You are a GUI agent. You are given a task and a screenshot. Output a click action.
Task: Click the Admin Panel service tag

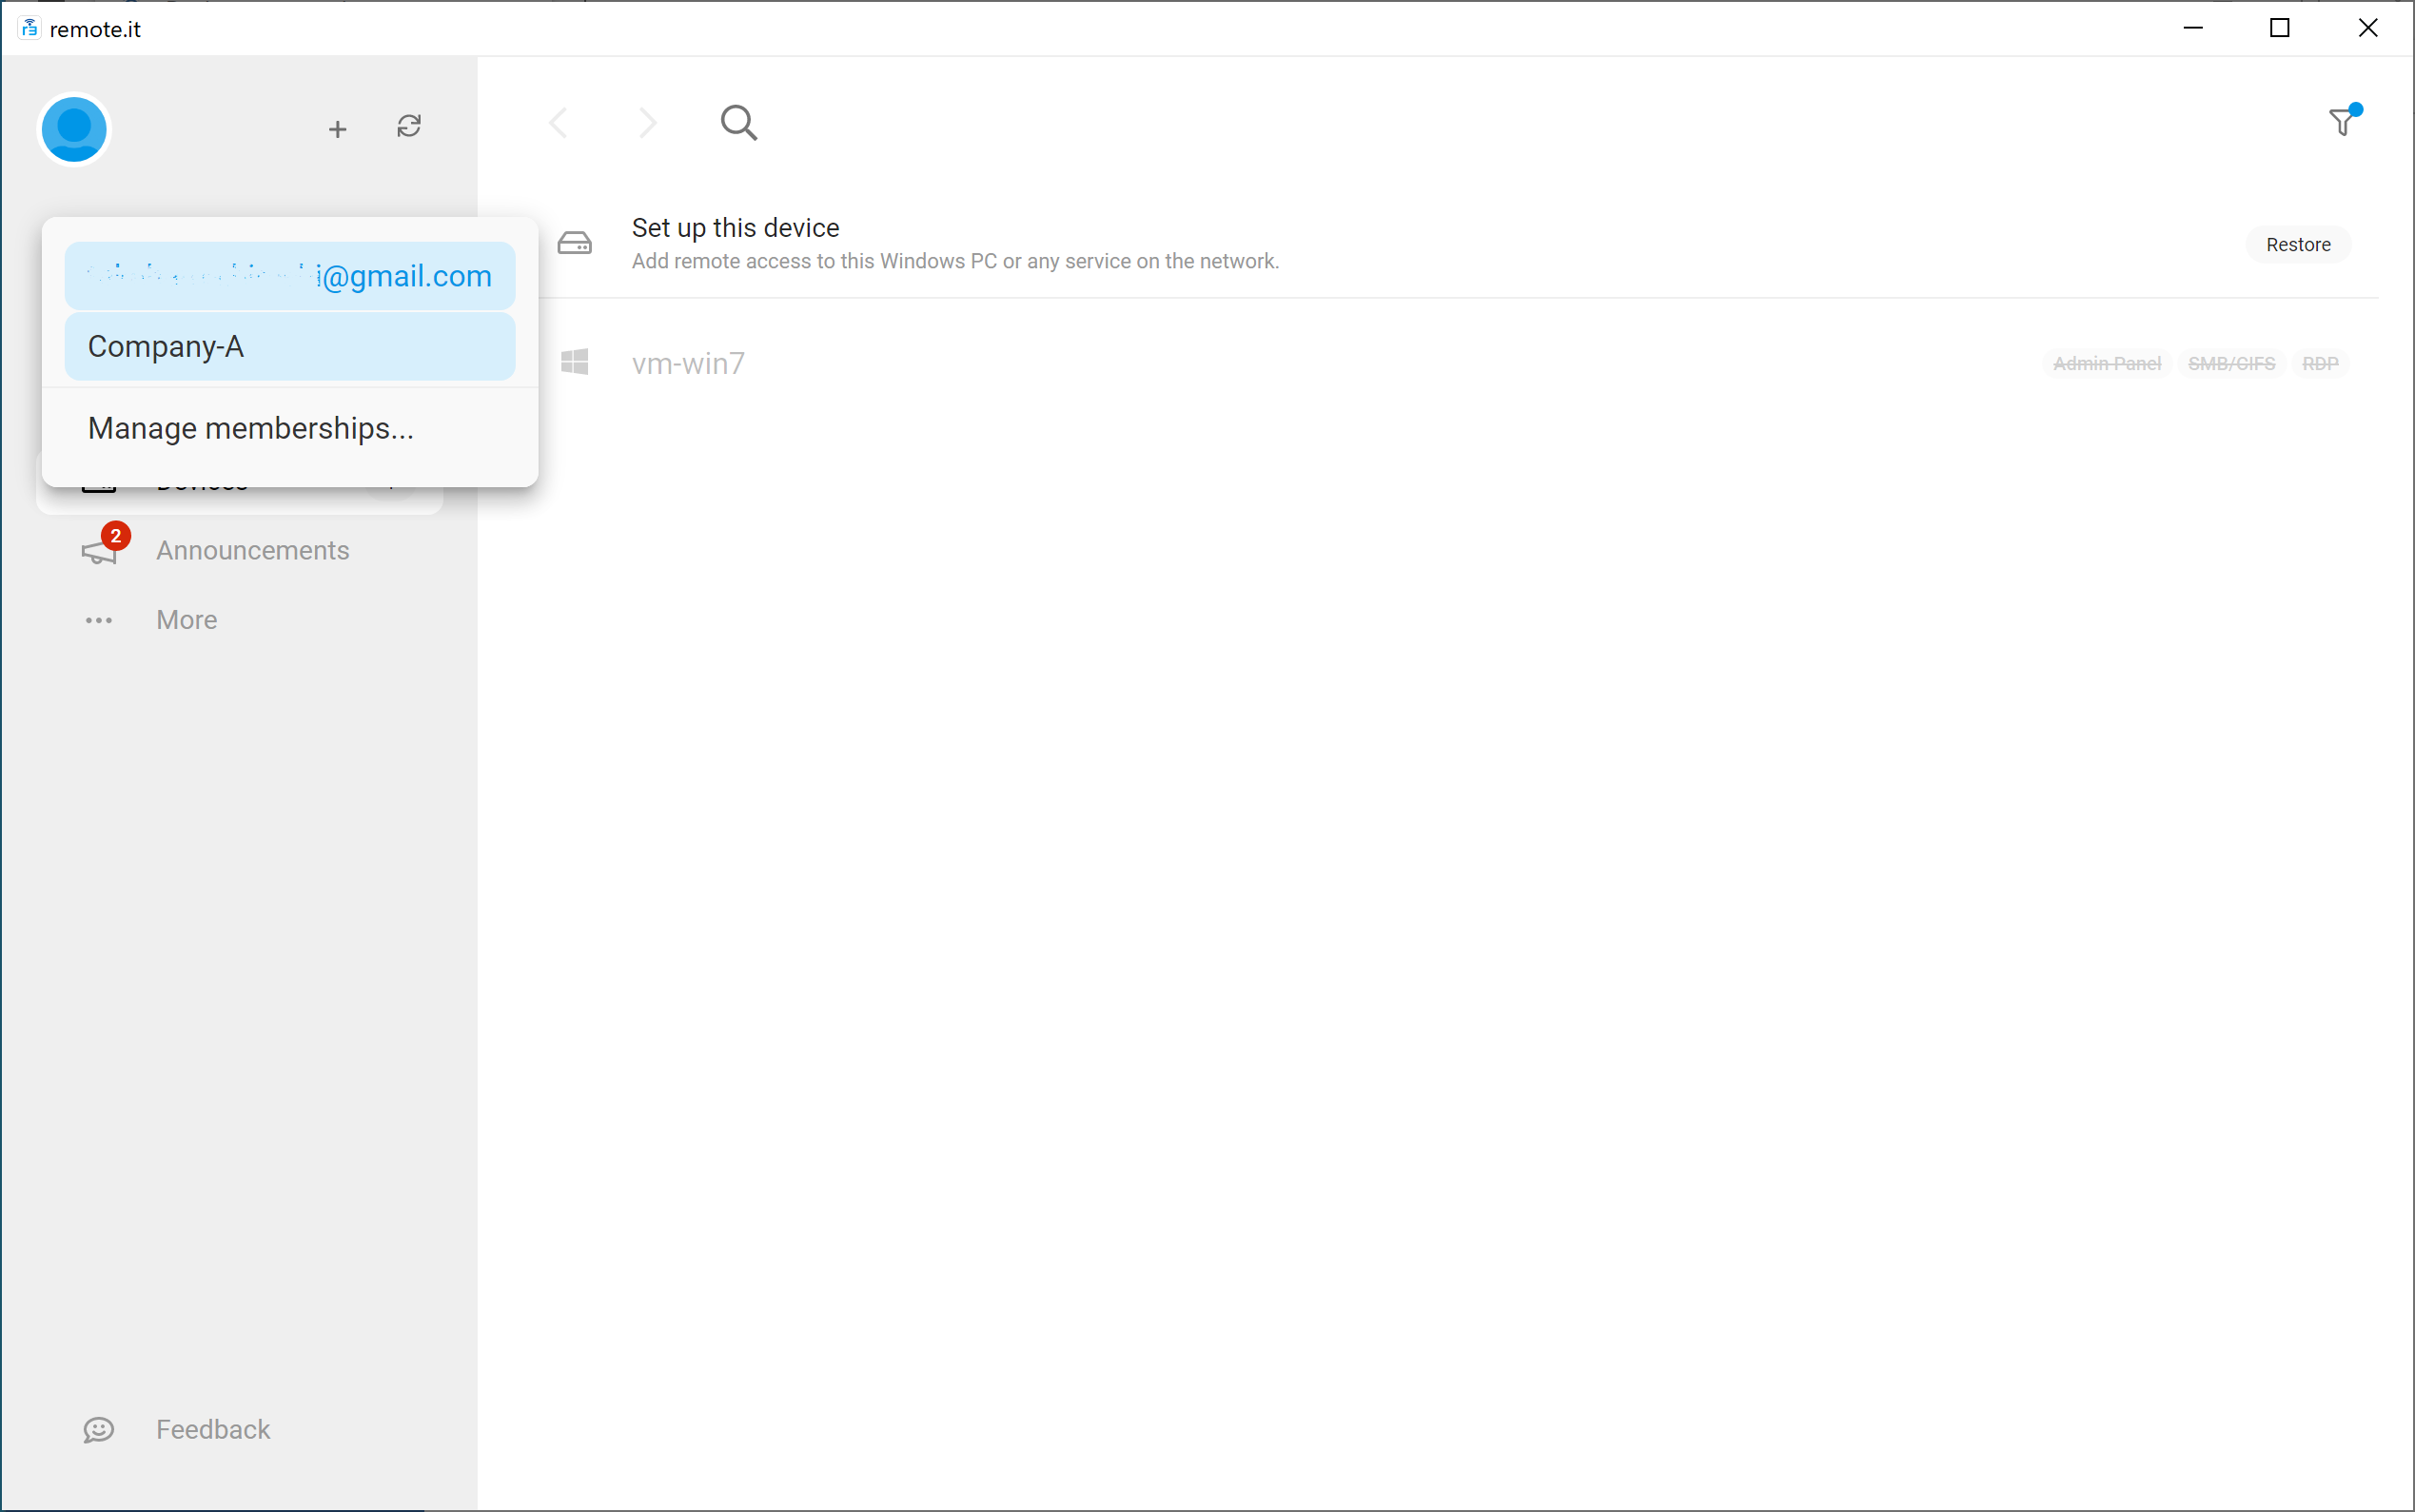pos(2107,363)
